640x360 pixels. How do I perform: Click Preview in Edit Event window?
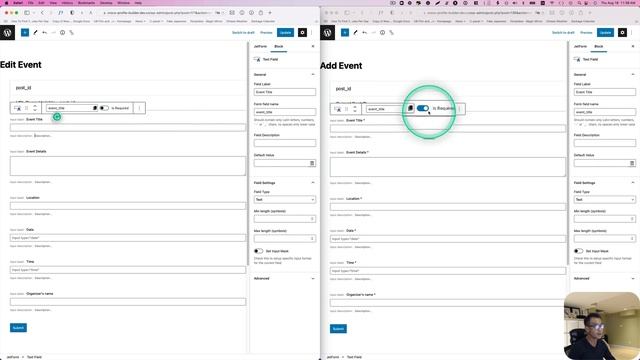(x=266, y=33)
